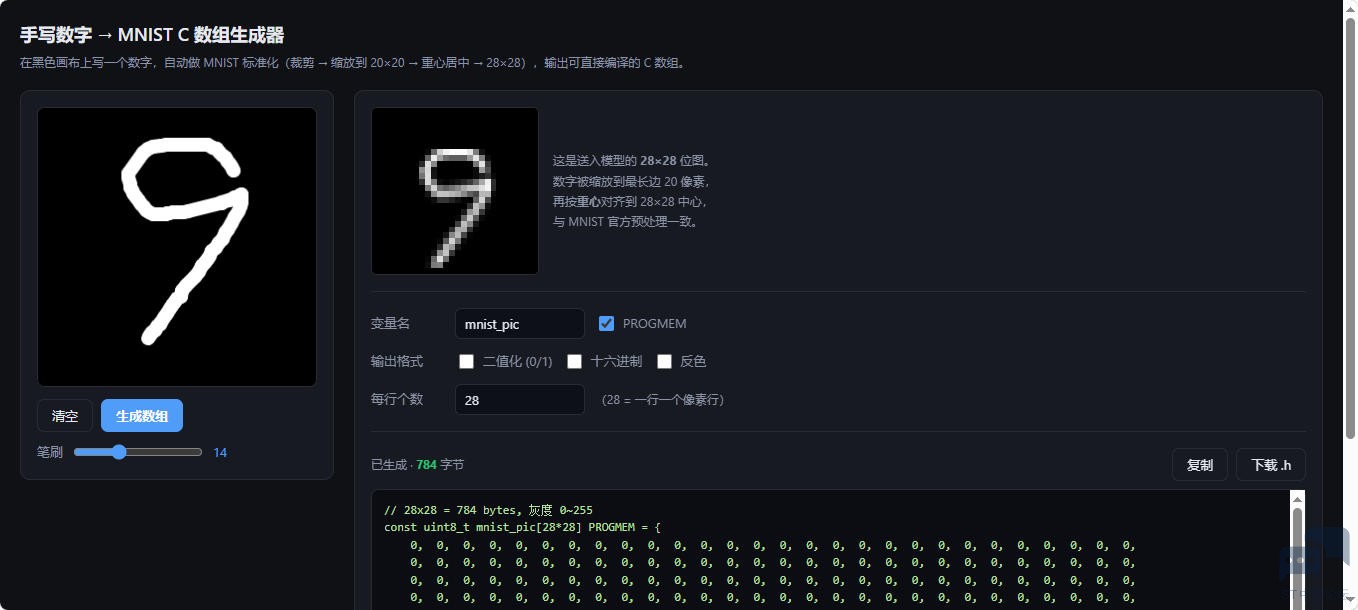Click the 28×28 preview thumbnail
Screen dimensions: 1358x610
pyautogui.click(x=455, y=191)
